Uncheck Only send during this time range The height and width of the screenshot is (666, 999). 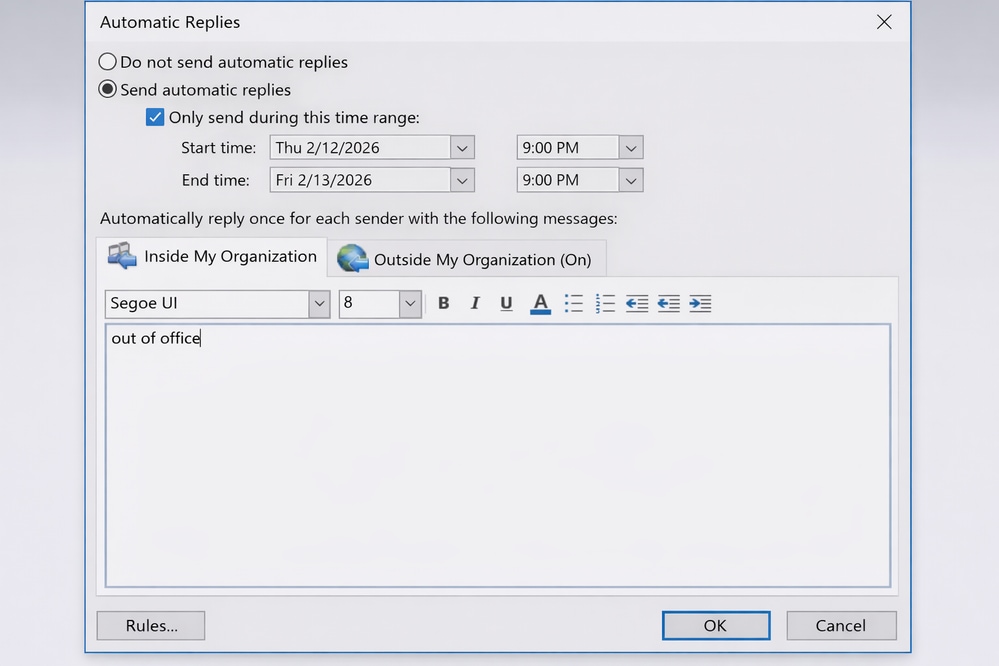[x=155, y=117]
